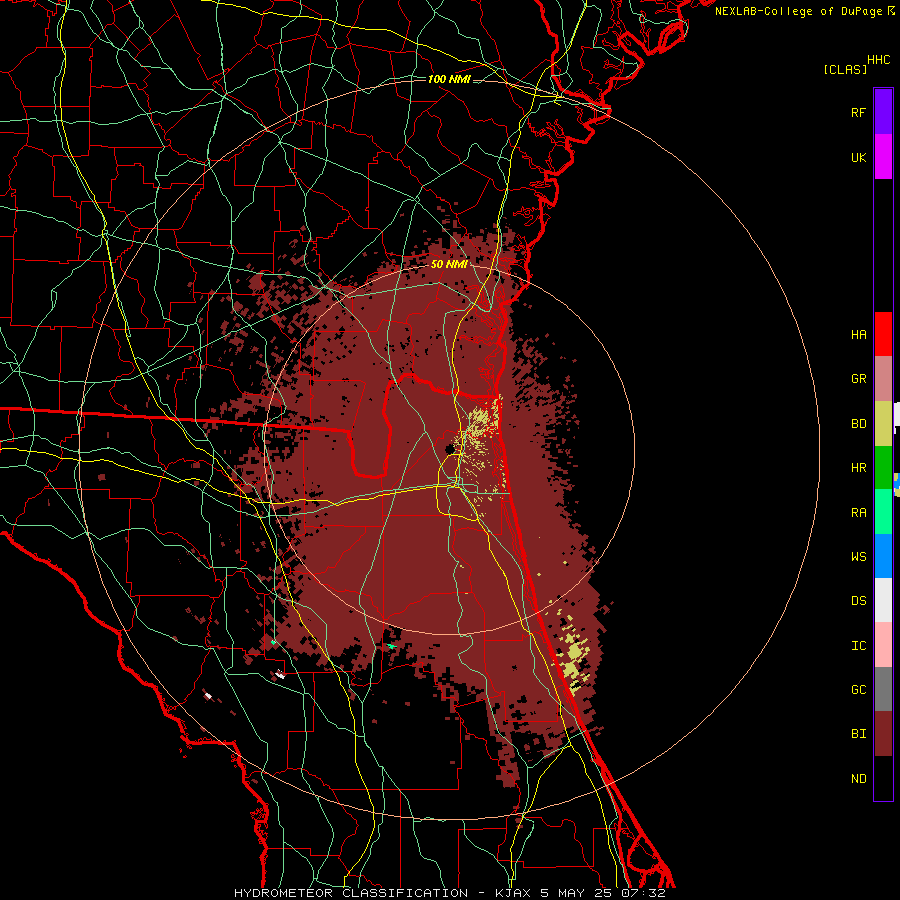Click the 'RA' legend label
The width and height of the screenshot is (900, 900).
tap(858, 513)
